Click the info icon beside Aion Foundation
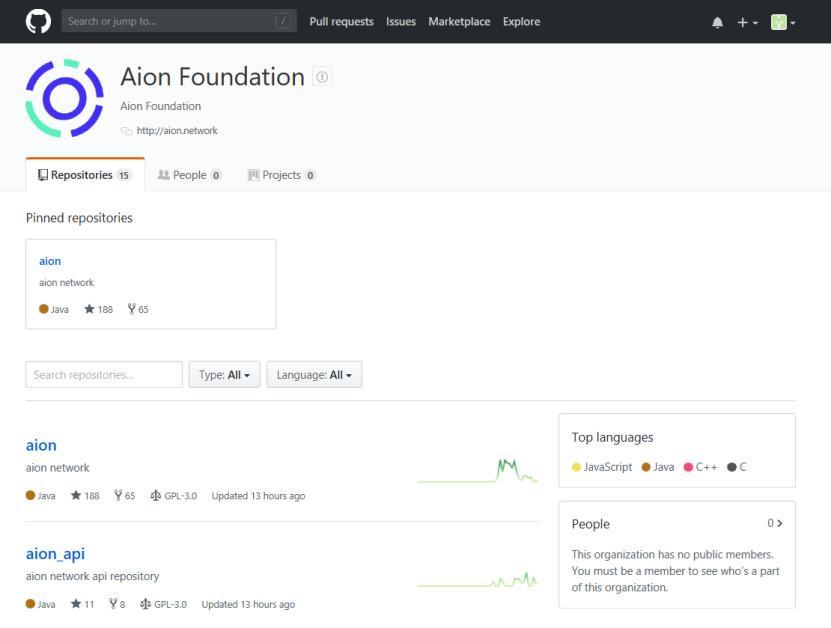The width and height of the screenshot is (831, 628). [322, 76]
